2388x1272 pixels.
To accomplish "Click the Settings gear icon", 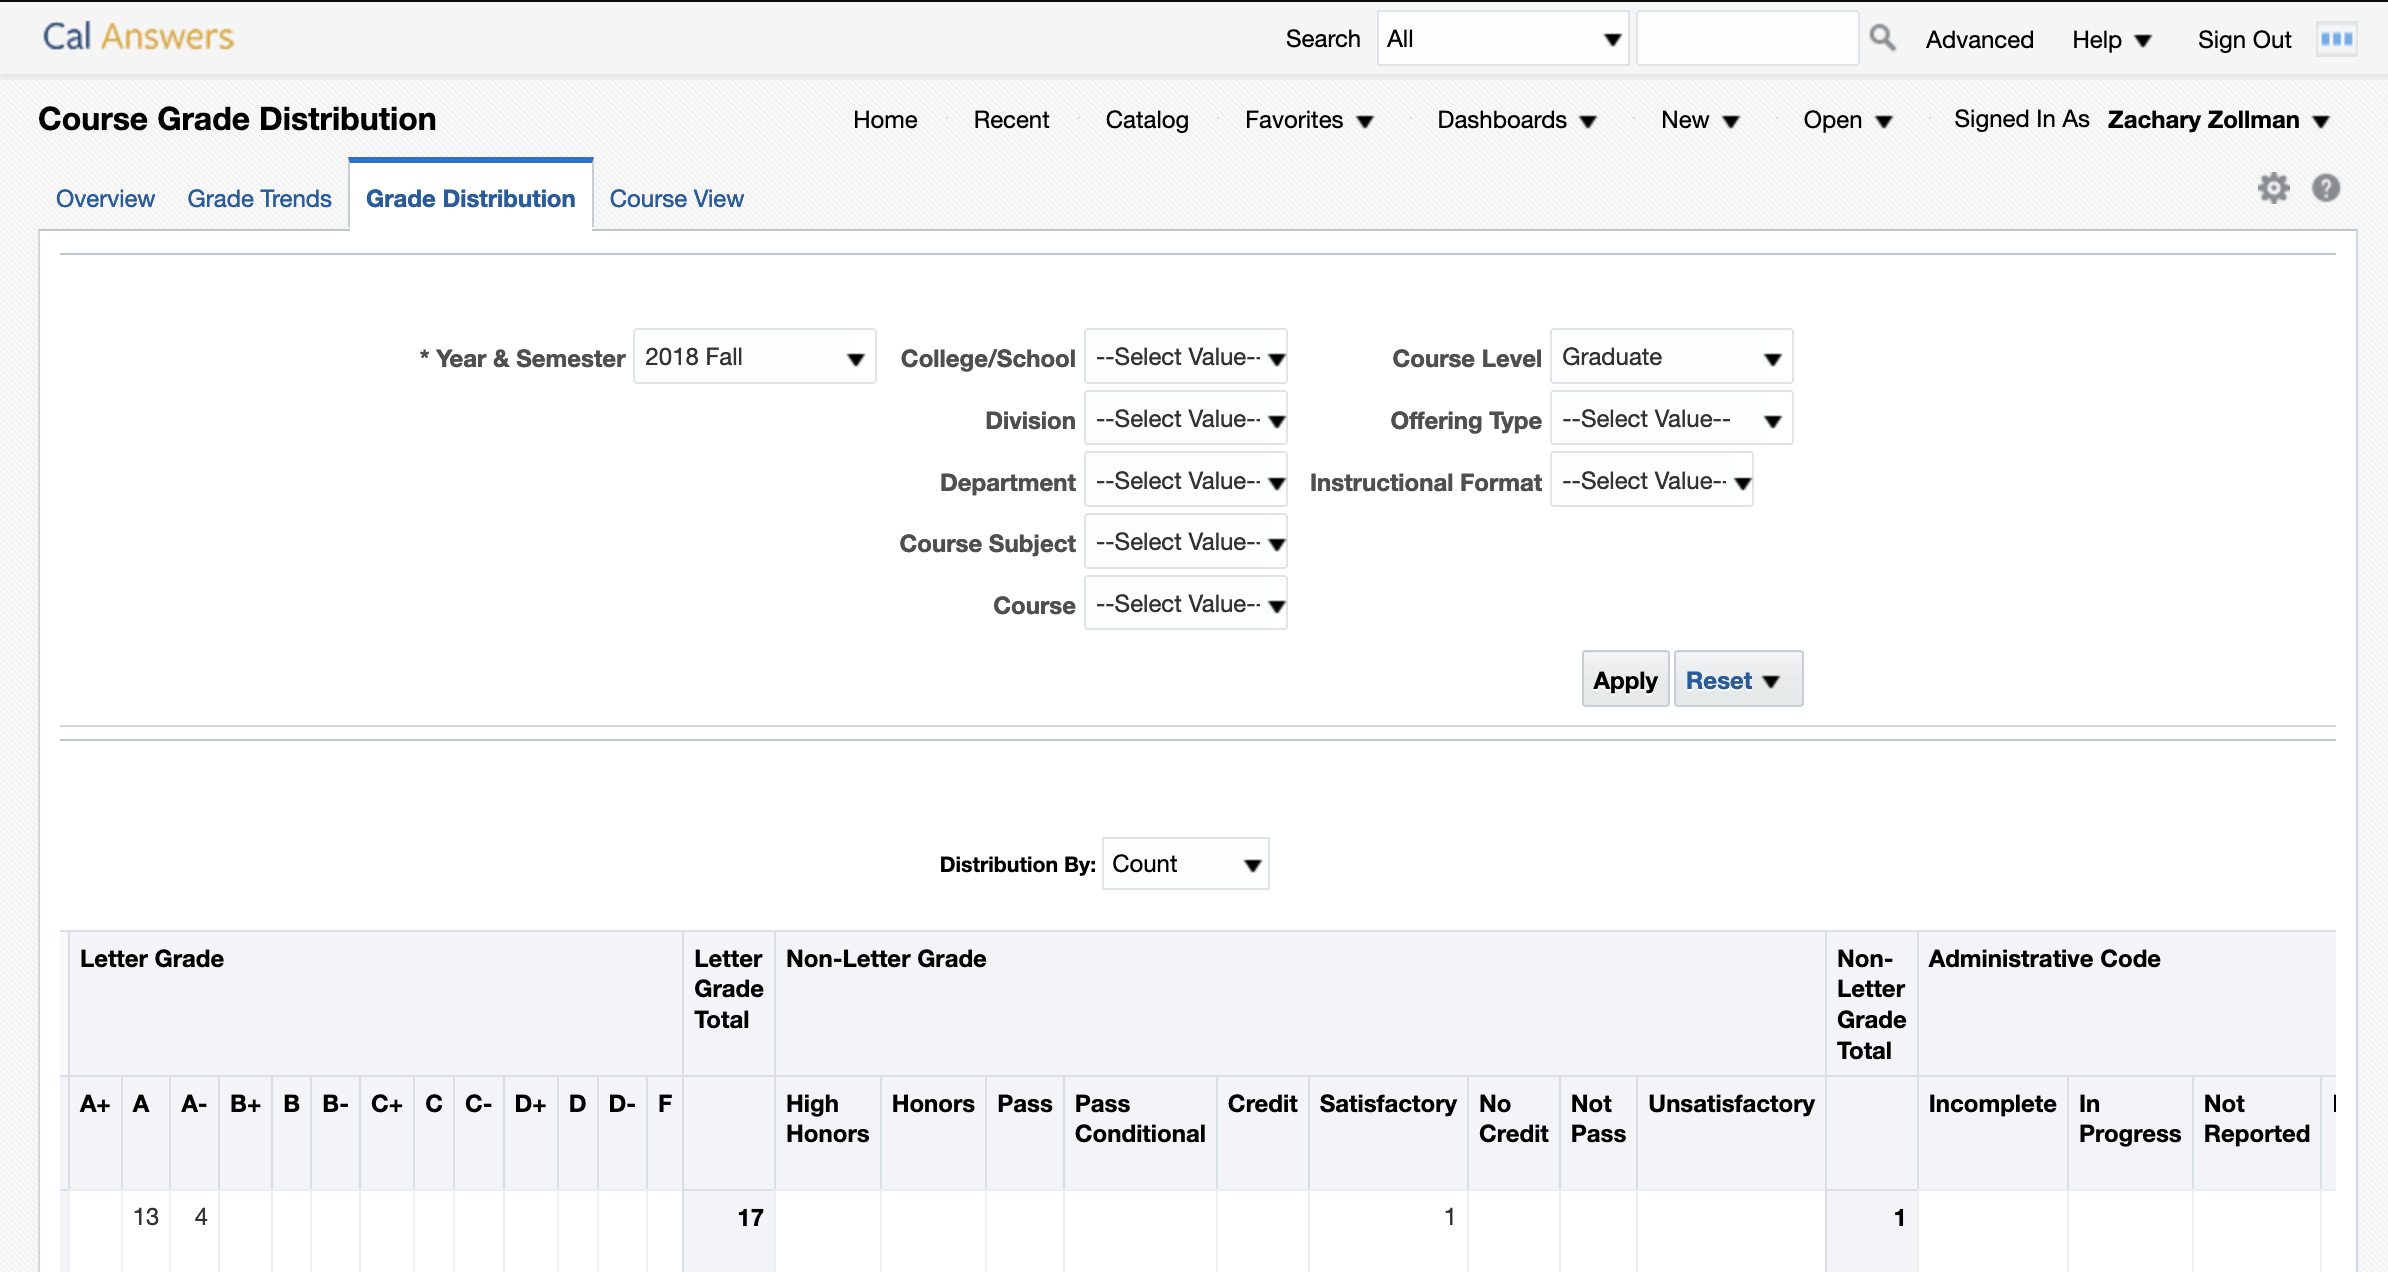I will [2274, 188].
